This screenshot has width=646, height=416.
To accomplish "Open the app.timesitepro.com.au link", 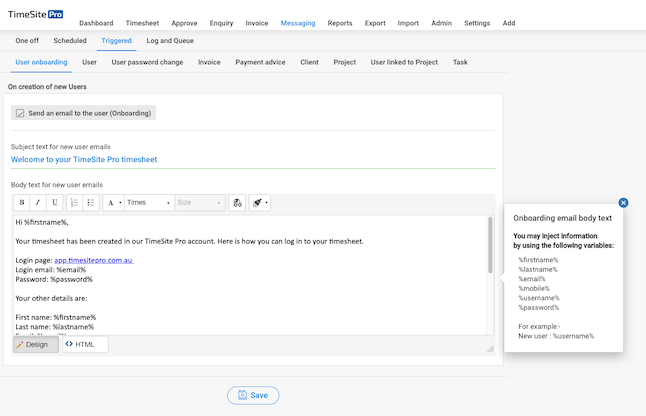I will (x=94, y=260).
